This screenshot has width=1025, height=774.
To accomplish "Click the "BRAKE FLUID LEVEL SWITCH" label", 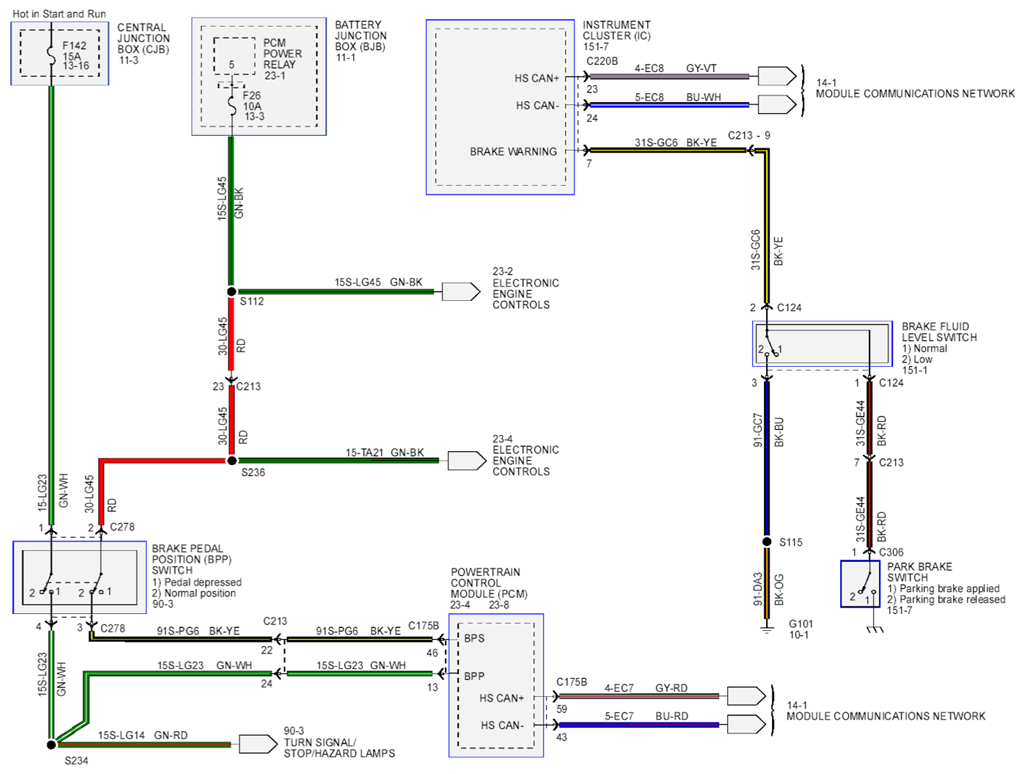I will coord(939,332).
